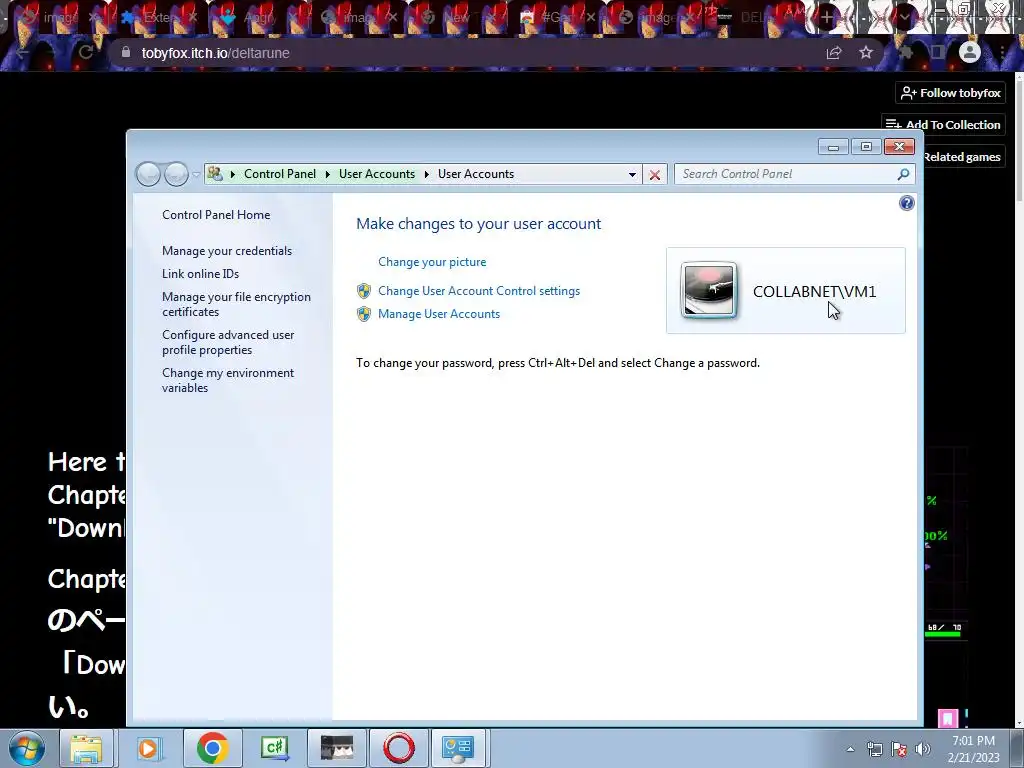Click the network connection tray icon

[x=874, y=749]
